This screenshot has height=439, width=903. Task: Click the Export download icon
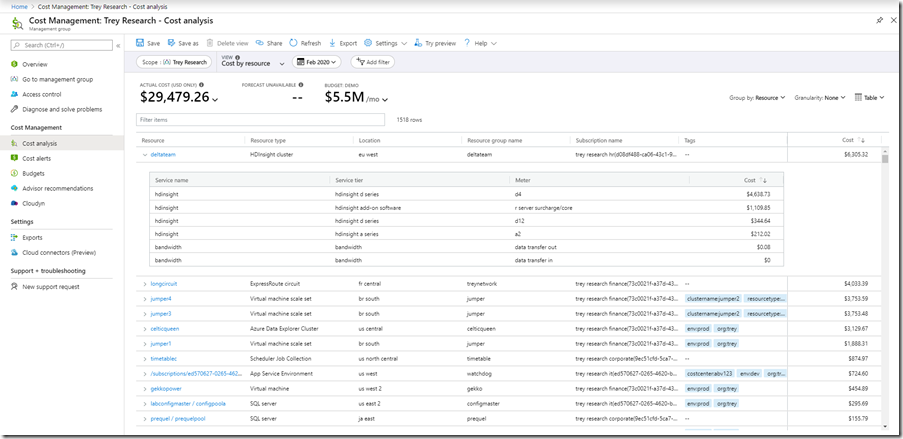332,43
